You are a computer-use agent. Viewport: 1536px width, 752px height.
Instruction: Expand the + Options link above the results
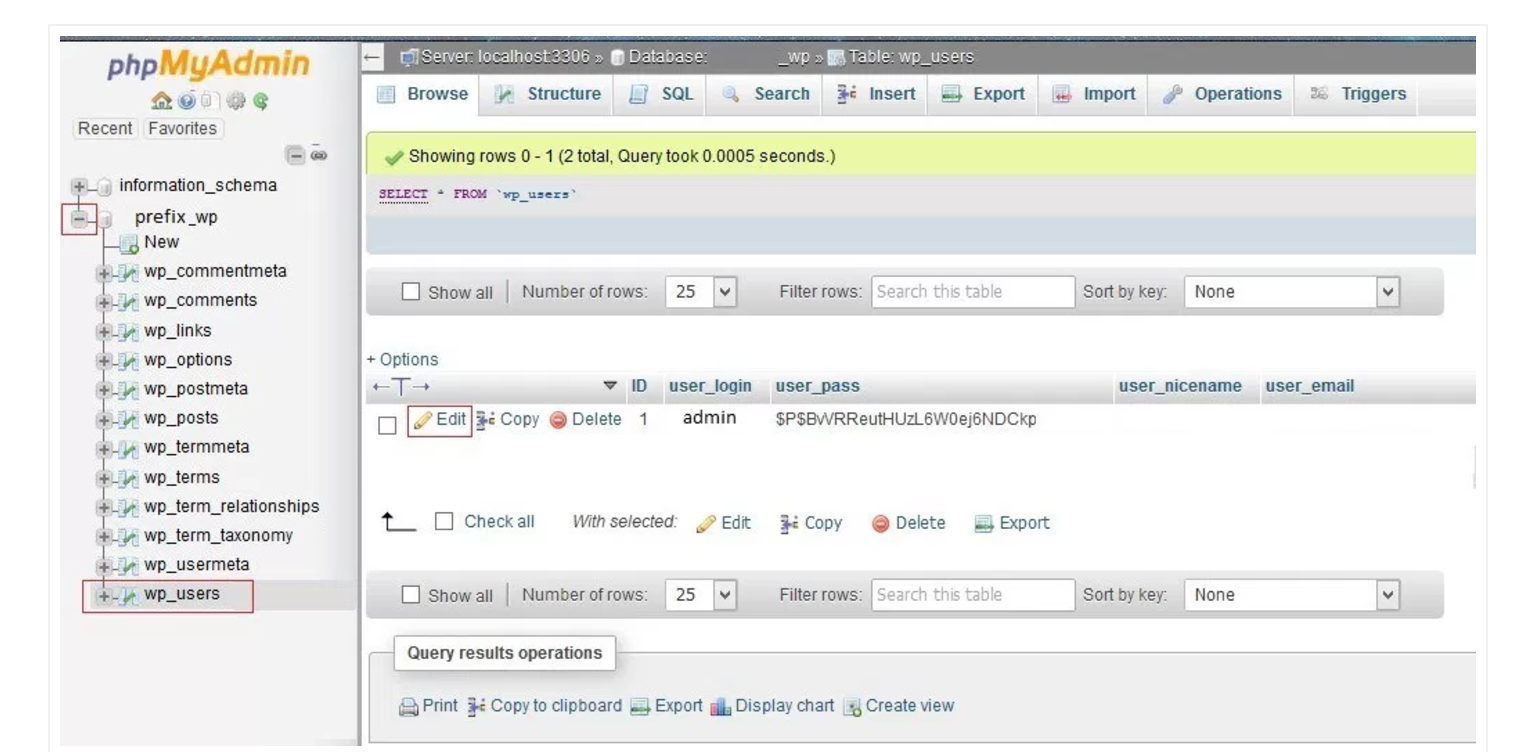402,360
